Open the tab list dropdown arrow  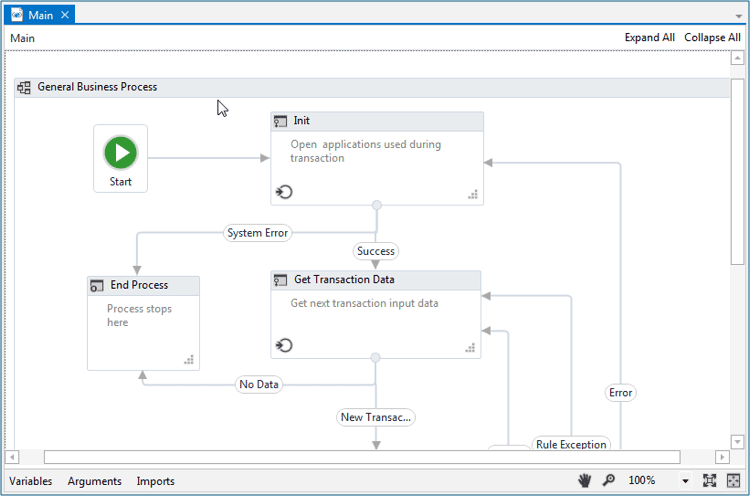tap(738, 16)
